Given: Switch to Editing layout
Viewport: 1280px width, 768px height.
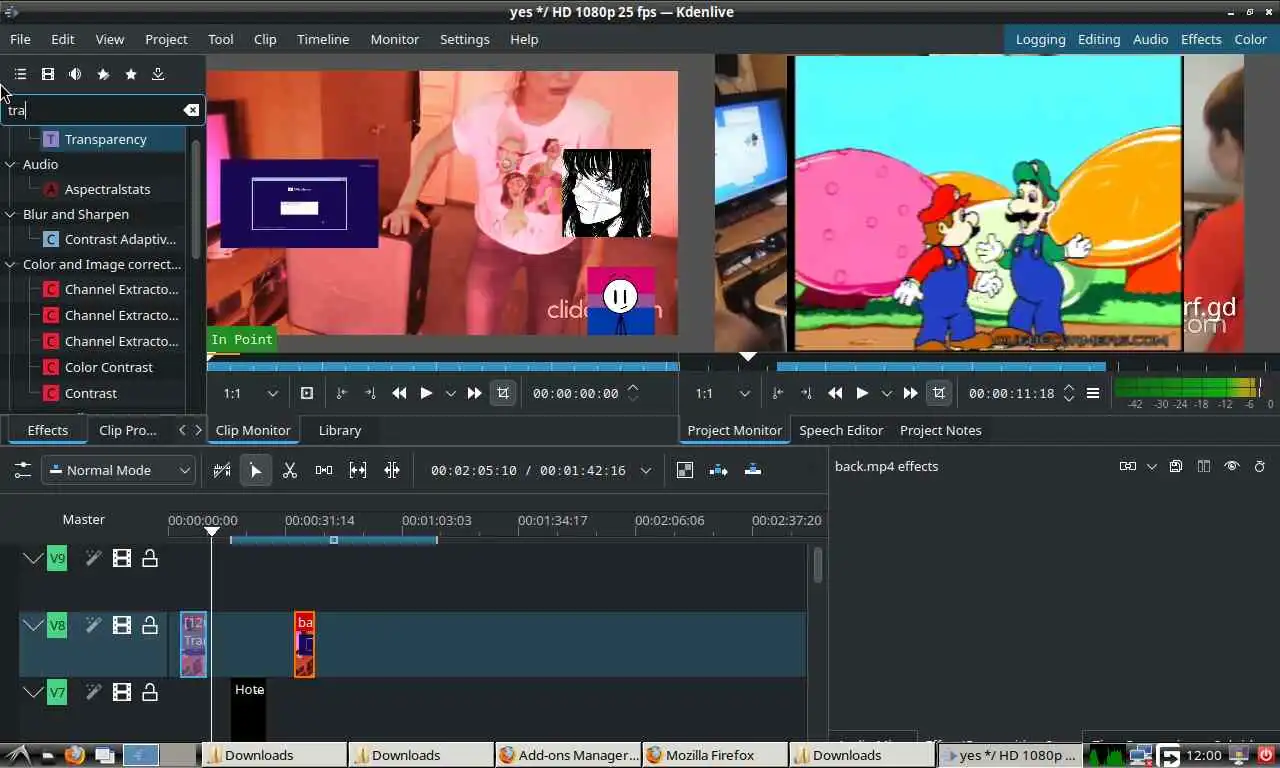Looking at the screenshot, I should (x=1099, y=39).
